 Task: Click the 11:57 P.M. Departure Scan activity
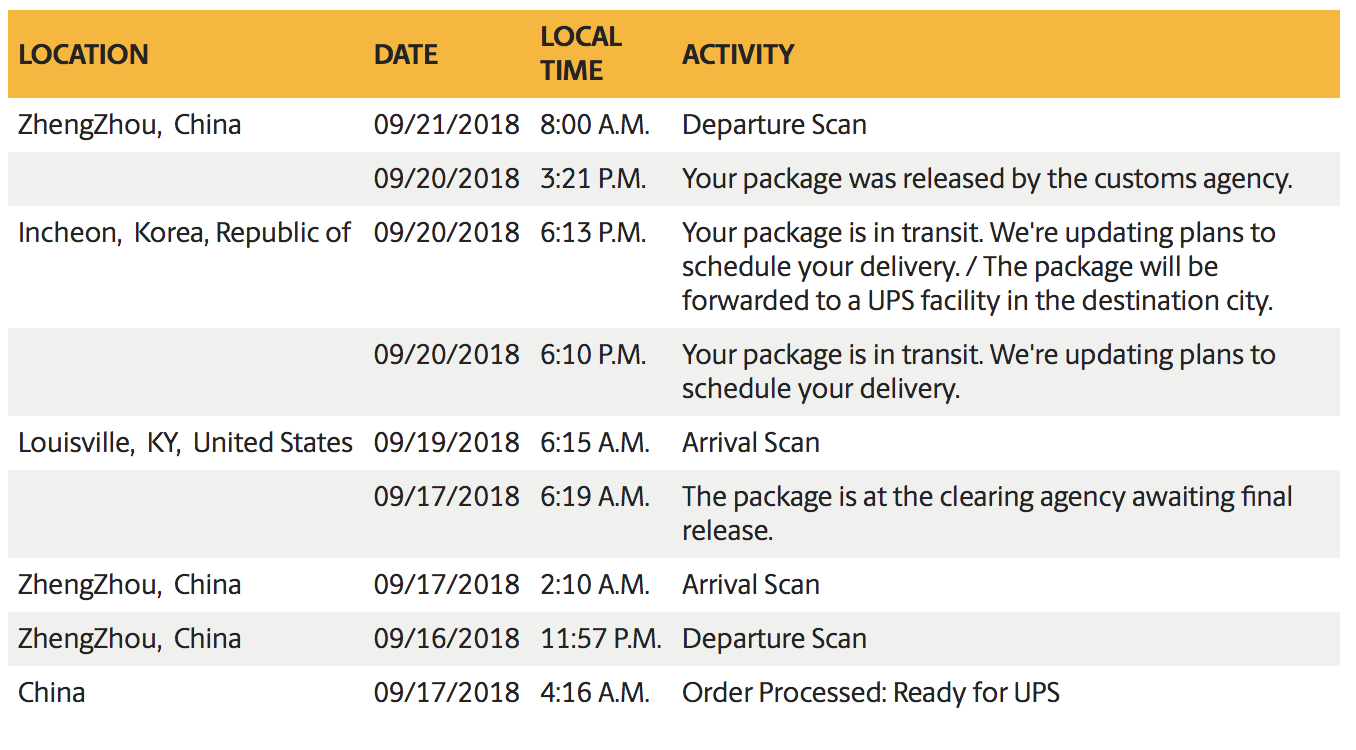tap(774, 639)
